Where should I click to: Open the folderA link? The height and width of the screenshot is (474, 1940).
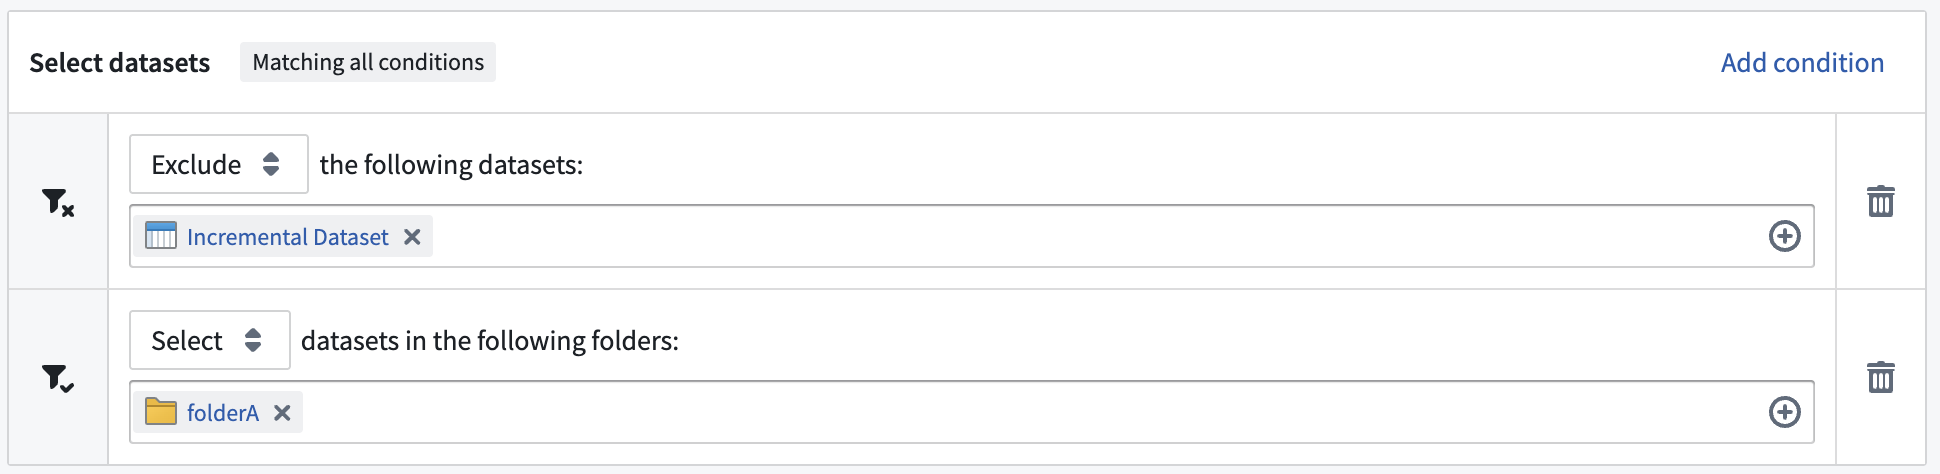pyautogui.click(x=223, y=413)
